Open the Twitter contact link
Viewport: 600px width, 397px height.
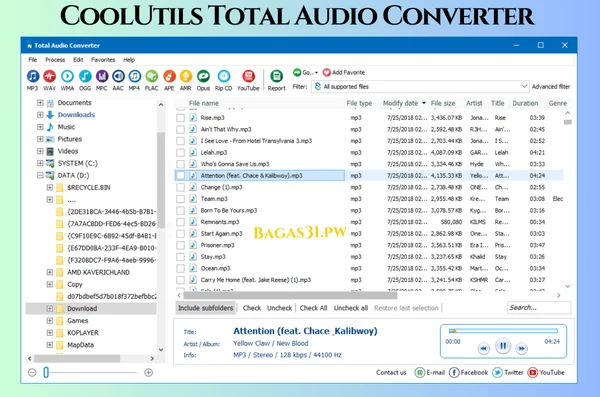[x=497, y=372]
